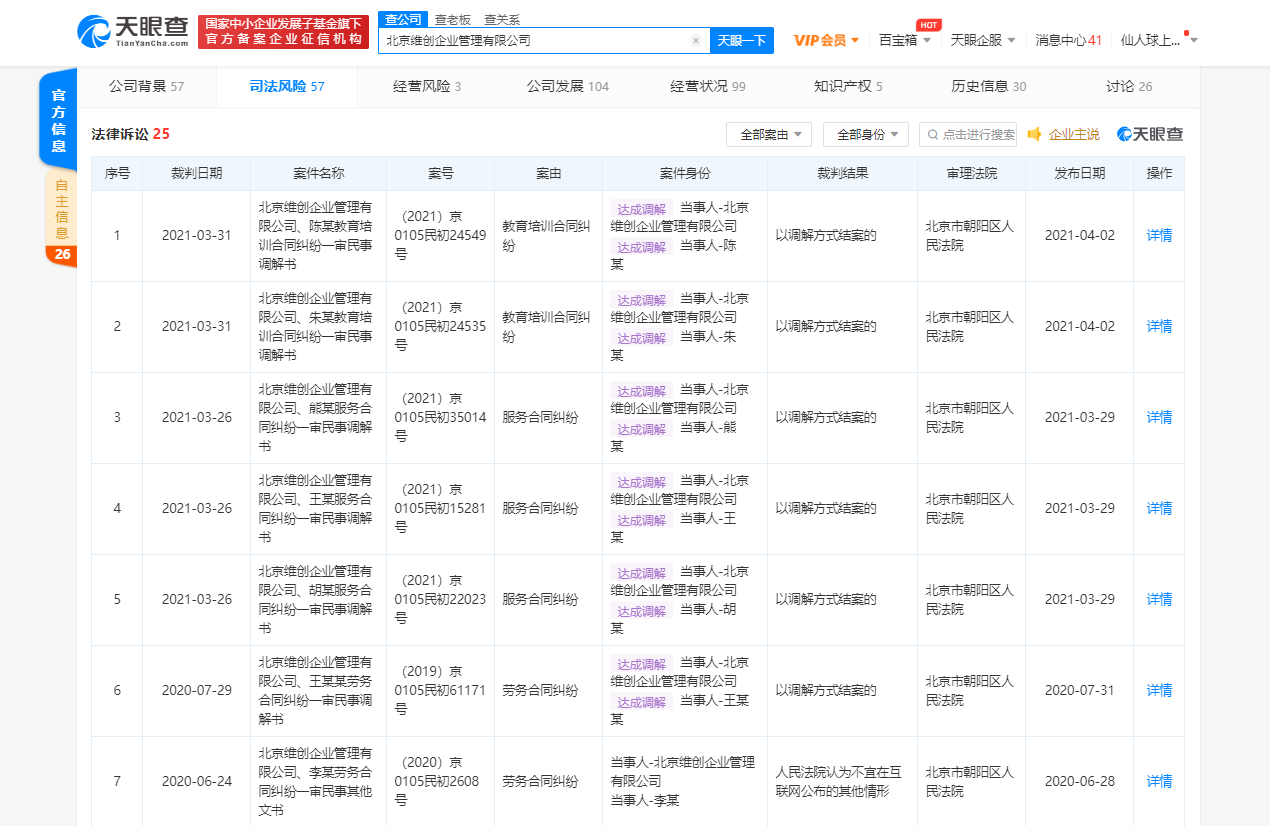Open 详情 for case row 6

[1159, 690]
